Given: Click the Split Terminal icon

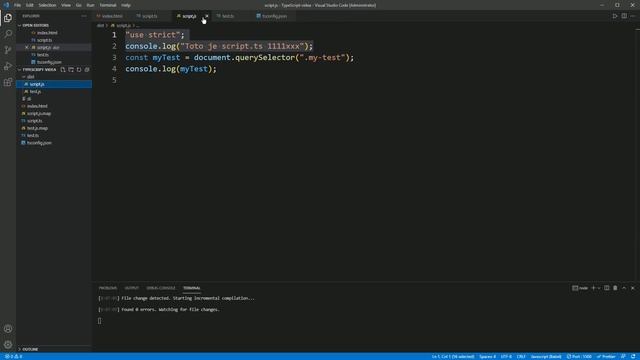Looking at the screenshot, I should pyautogui.click(x=607, y=288).
